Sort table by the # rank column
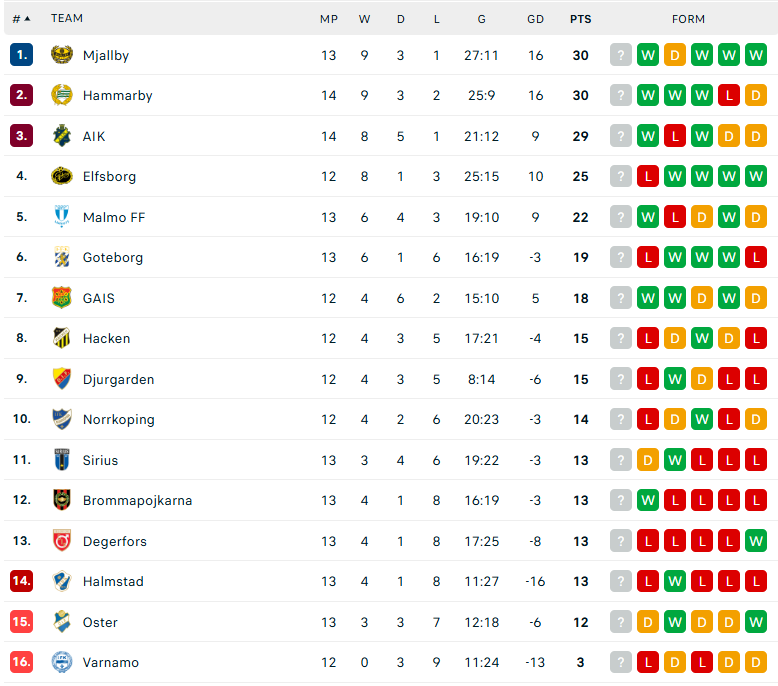Image resolution: width=778 pixels, height=686 pixels. coord(21,19)
